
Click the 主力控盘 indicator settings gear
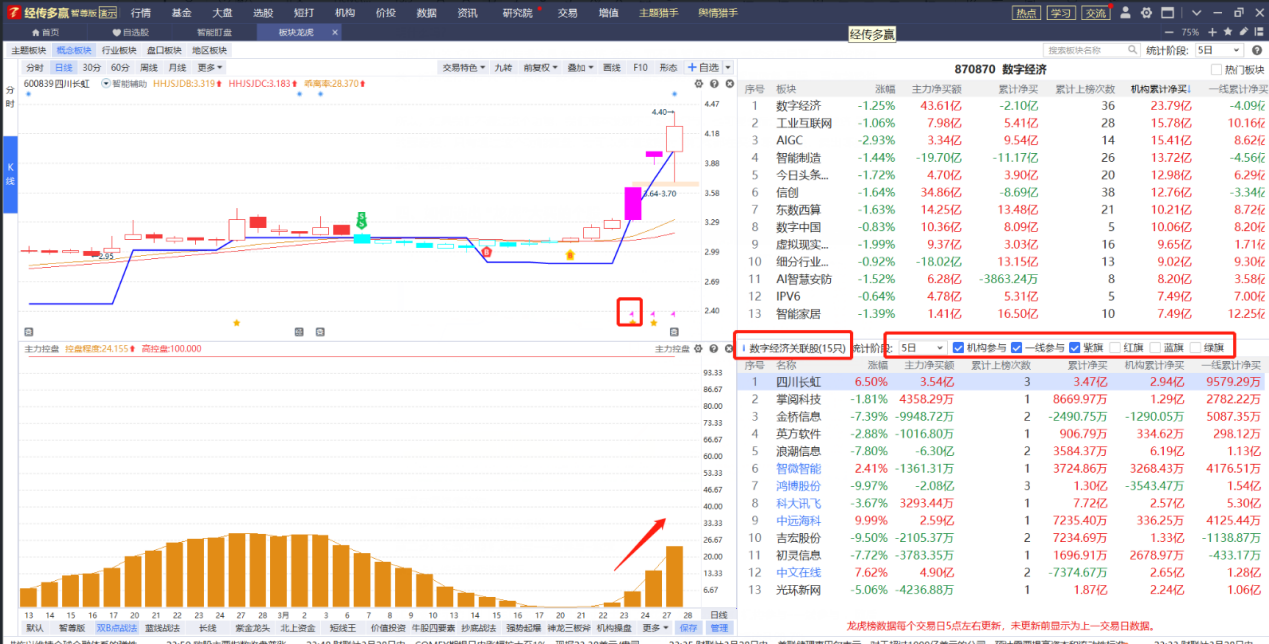[x=697, y=349]
